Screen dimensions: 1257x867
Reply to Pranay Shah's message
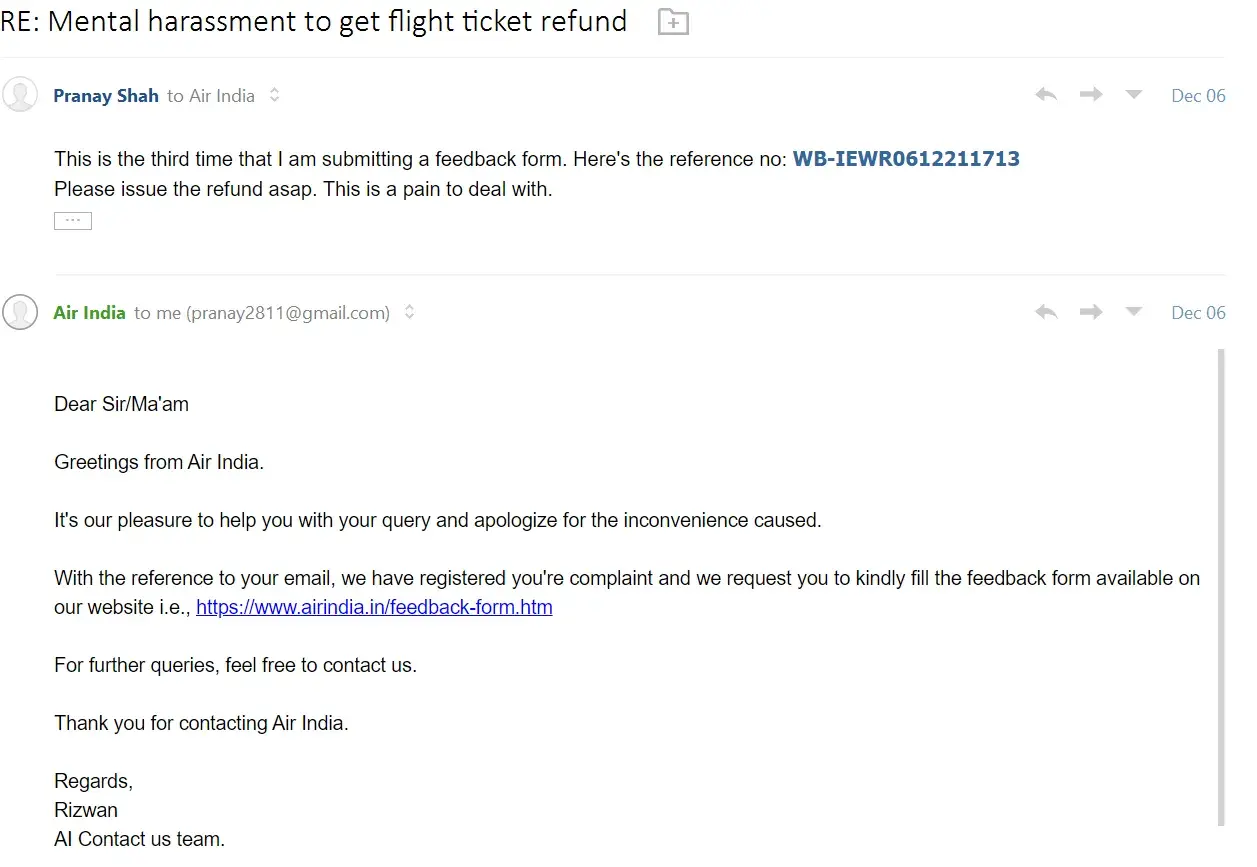1046,95
